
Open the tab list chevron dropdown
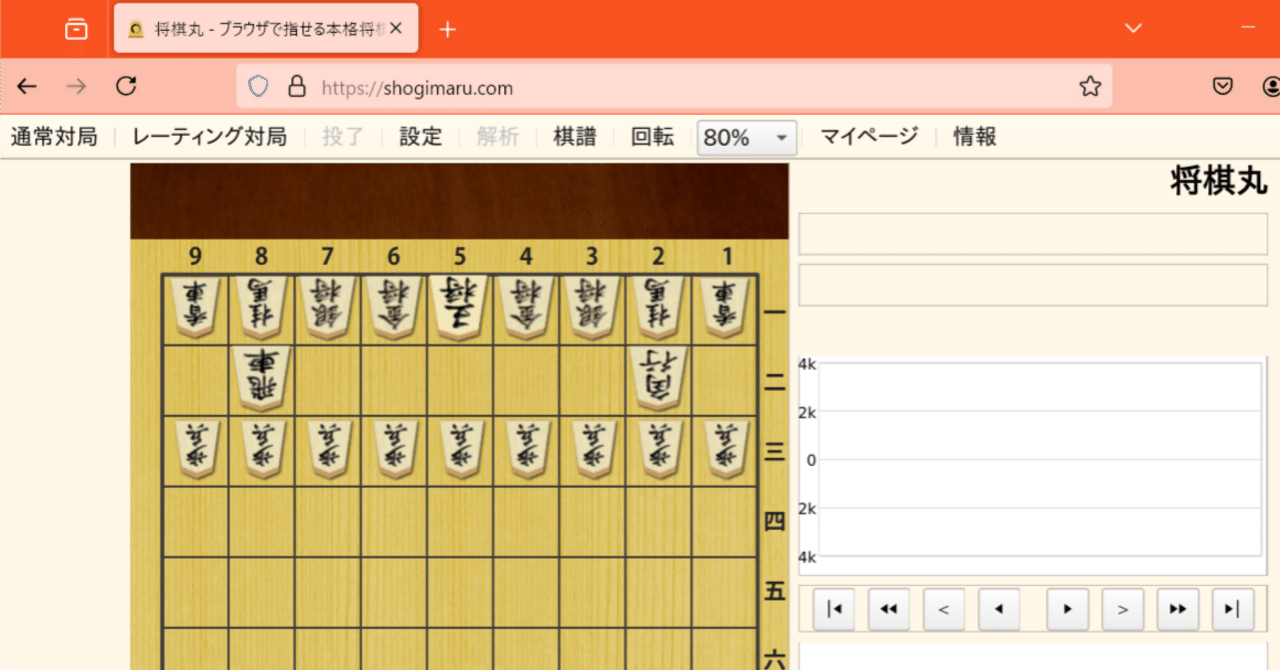[x=1132, y=28]
